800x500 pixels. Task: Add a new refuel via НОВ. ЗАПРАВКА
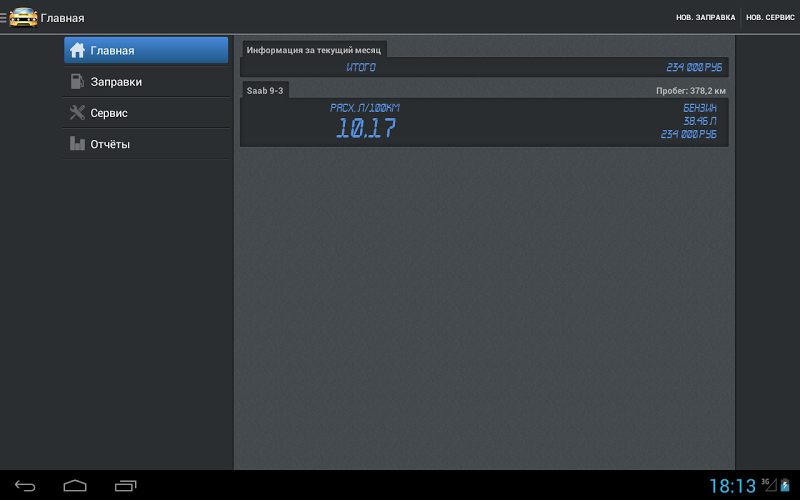[706, 17]
